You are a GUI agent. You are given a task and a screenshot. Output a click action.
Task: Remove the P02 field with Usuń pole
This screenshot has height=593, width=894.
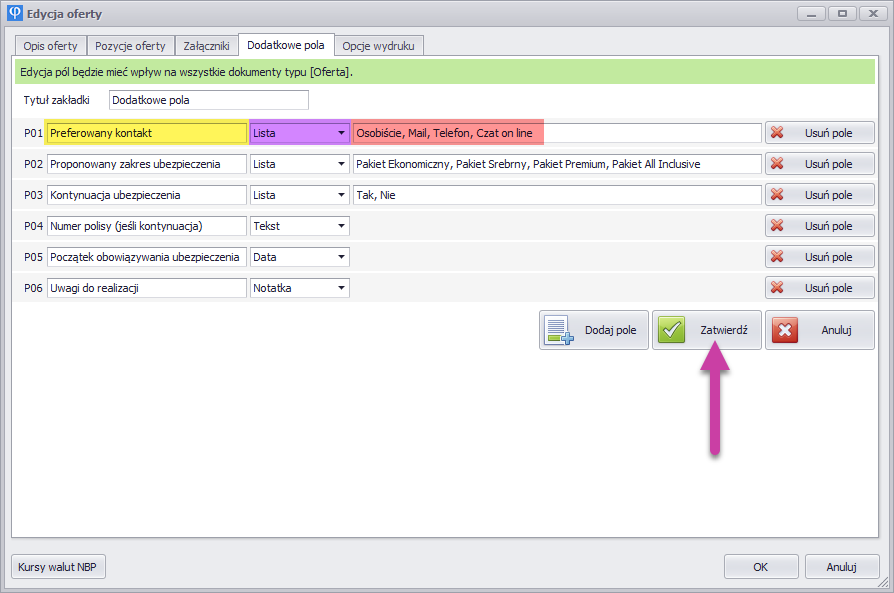coord(819,164)
